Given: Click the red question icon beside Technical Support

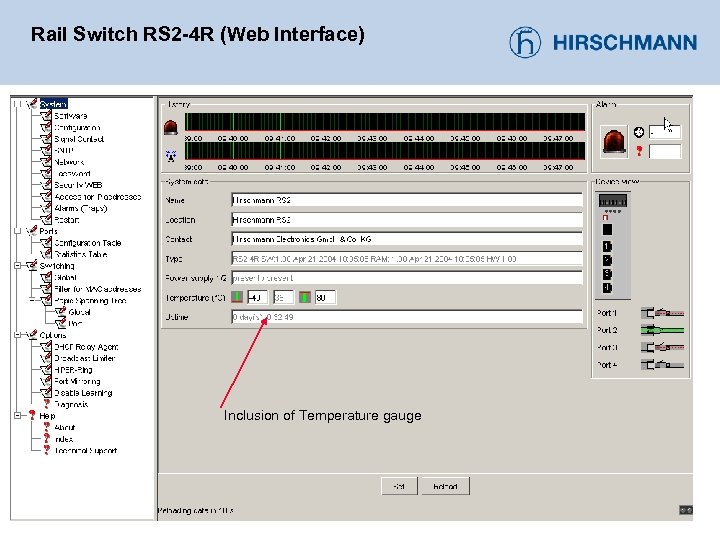Looking at the screenshot, I should tap(46, 450).
